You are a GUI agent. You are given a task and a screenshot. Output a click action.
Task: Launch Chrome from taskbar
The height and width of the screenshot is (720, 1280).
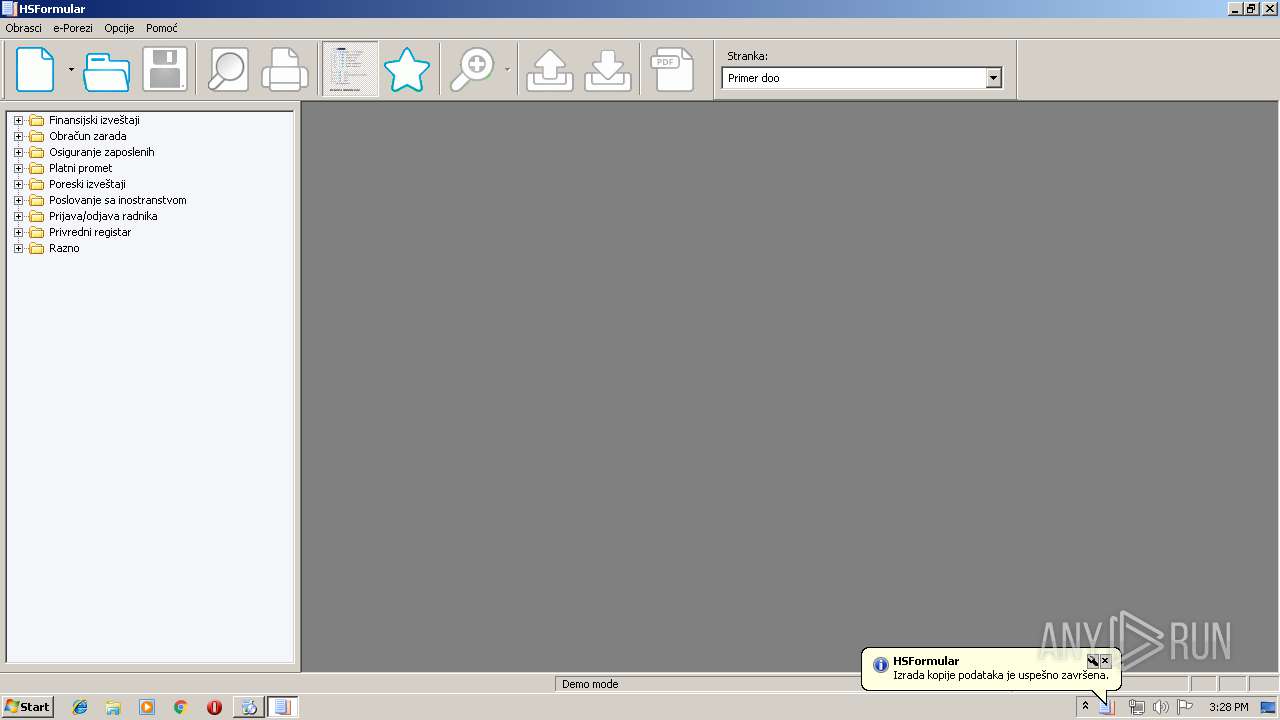[x=180, y=707]
